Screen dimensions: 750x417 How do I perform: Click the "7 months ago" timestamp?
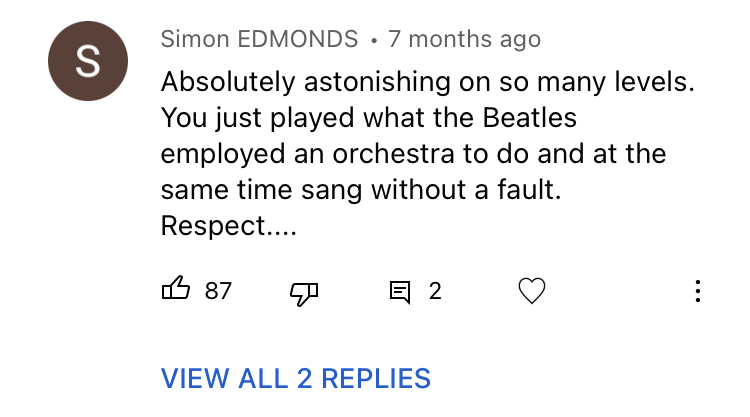pyautogui.click(x=464, y=40)
